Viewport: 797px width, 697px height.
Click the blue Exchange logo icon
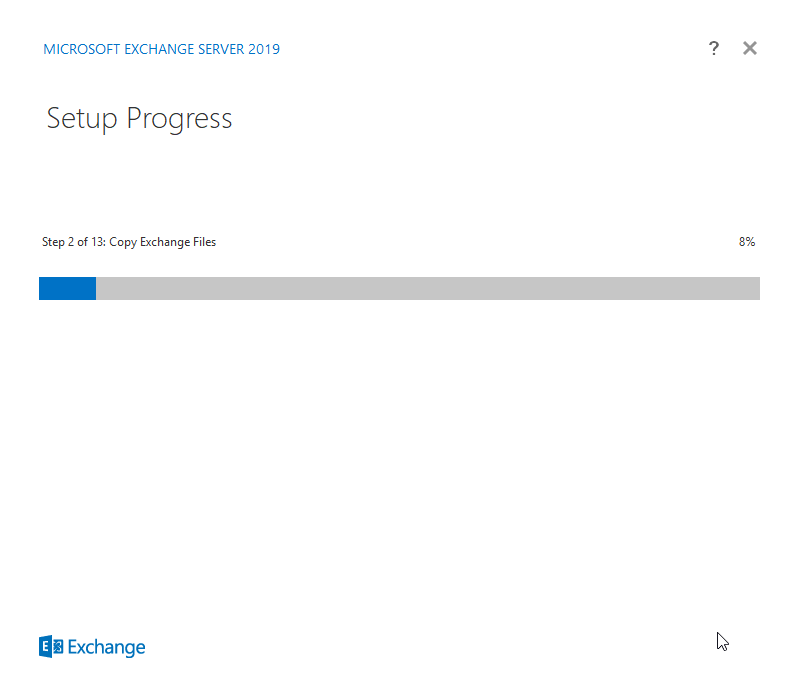click(x=51, y=646)
